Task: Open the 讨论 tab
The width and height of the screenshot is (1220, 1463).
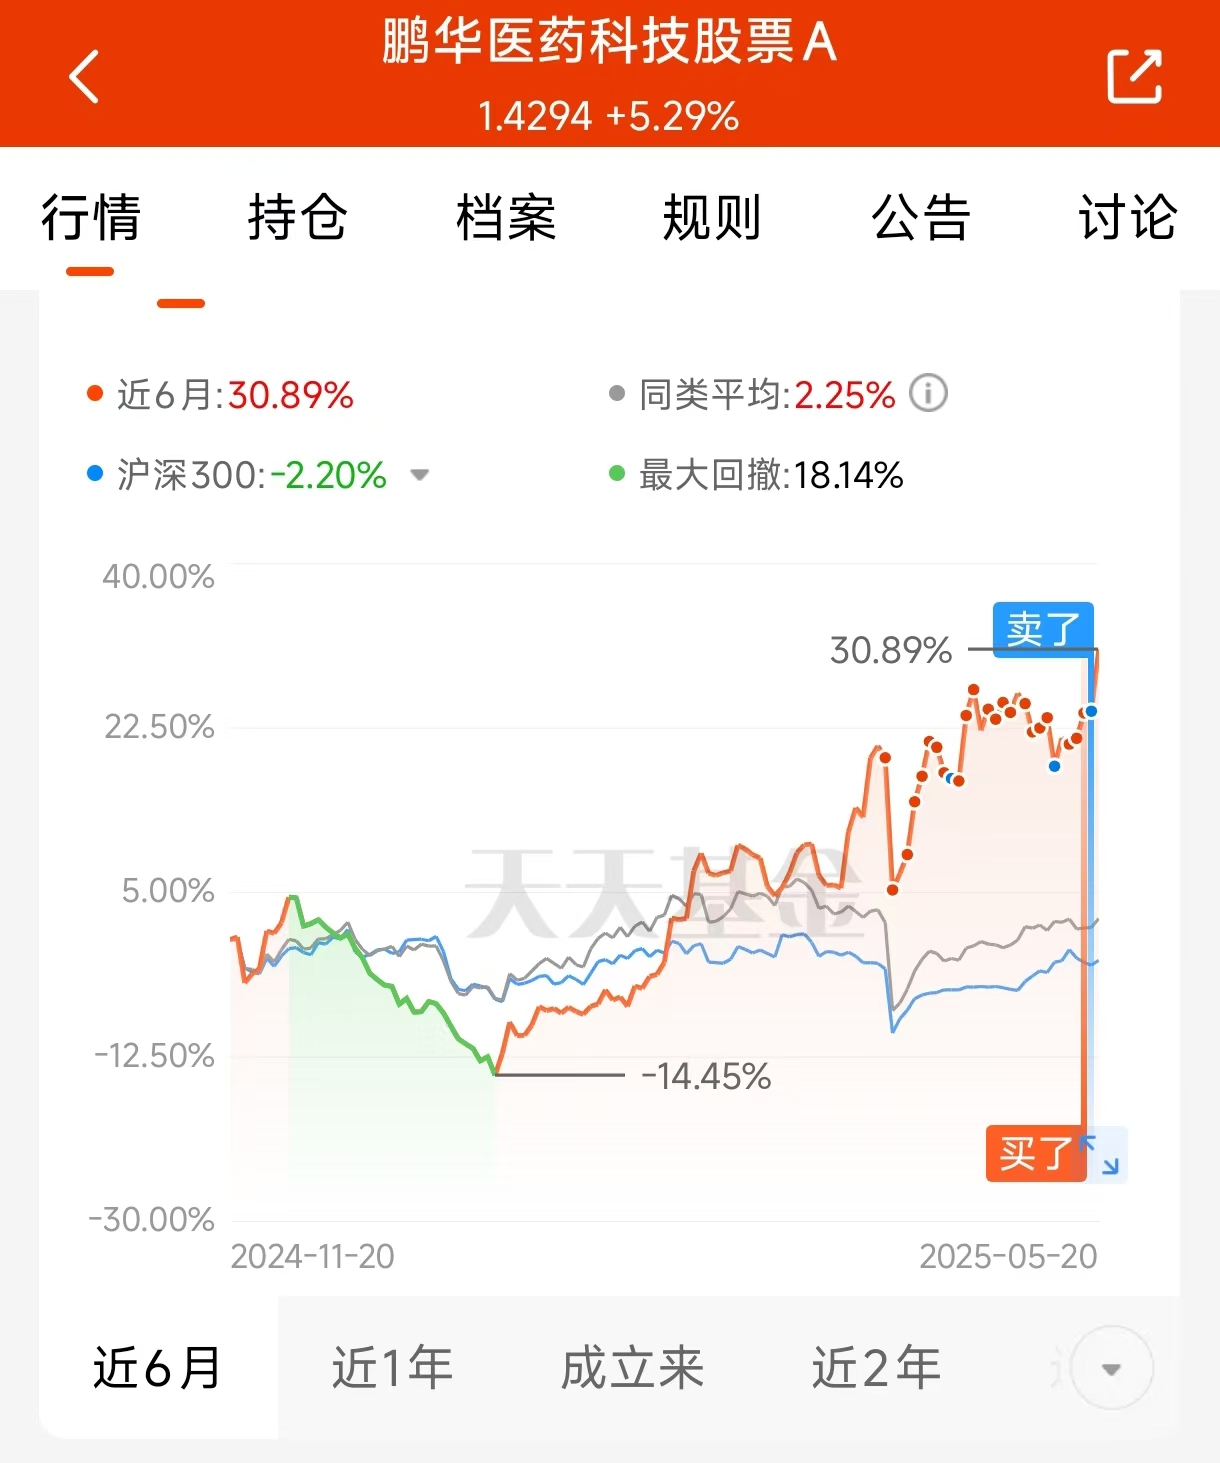Action: tap(1127, 218)
